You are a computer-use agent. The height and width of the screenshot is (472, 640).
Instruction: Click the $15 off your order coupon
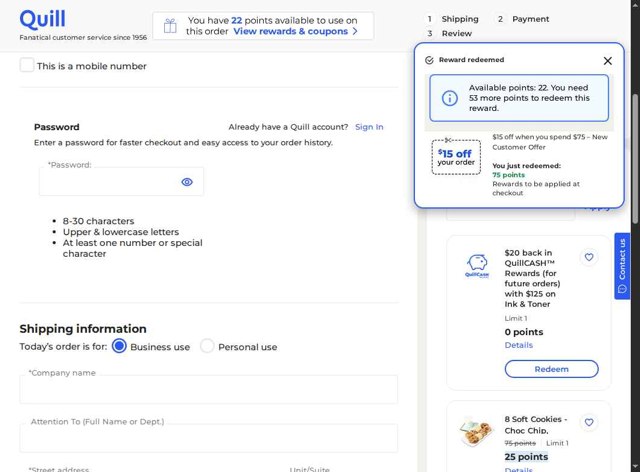pos(456,157)
